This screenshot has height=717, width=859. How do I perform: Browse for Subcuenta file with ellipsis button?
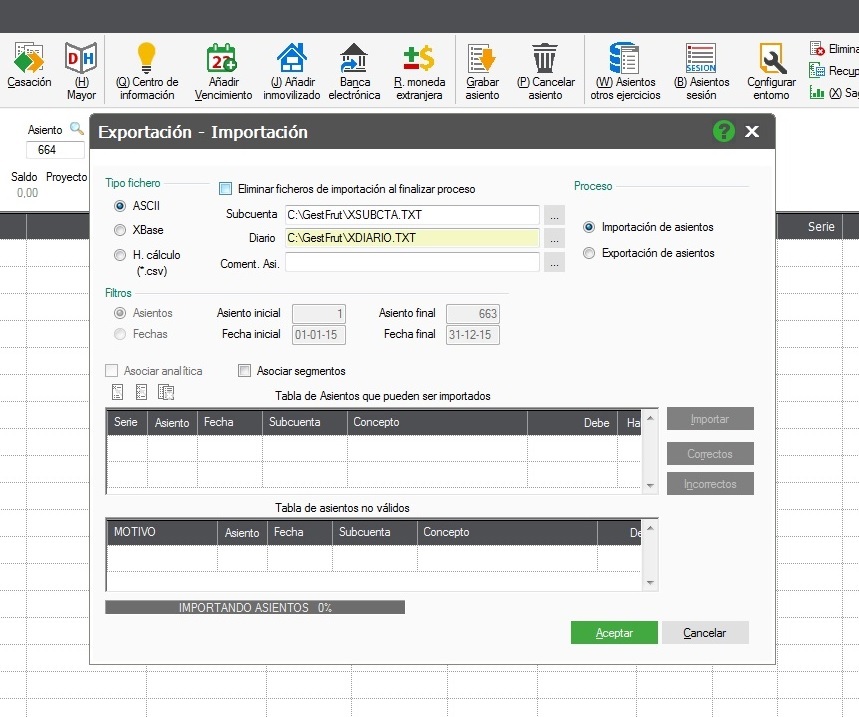click(x=555, y=215)
